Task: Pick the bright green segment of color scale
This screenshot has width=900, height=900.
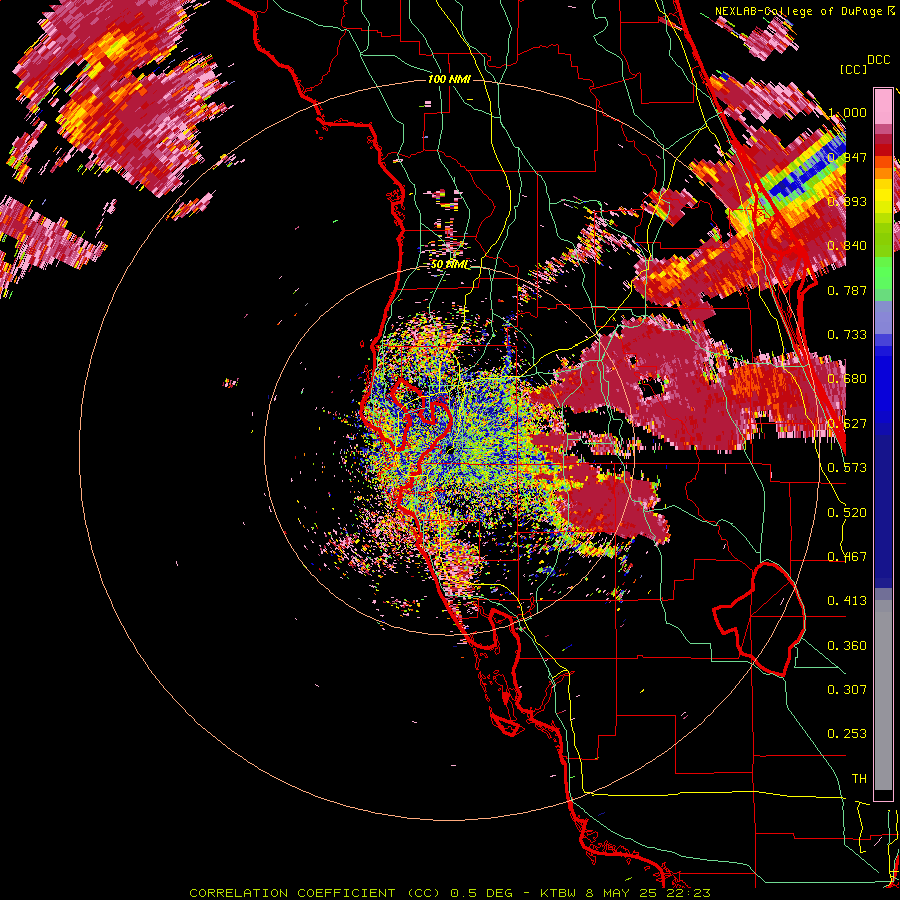Action: click(x=883, y=273)
